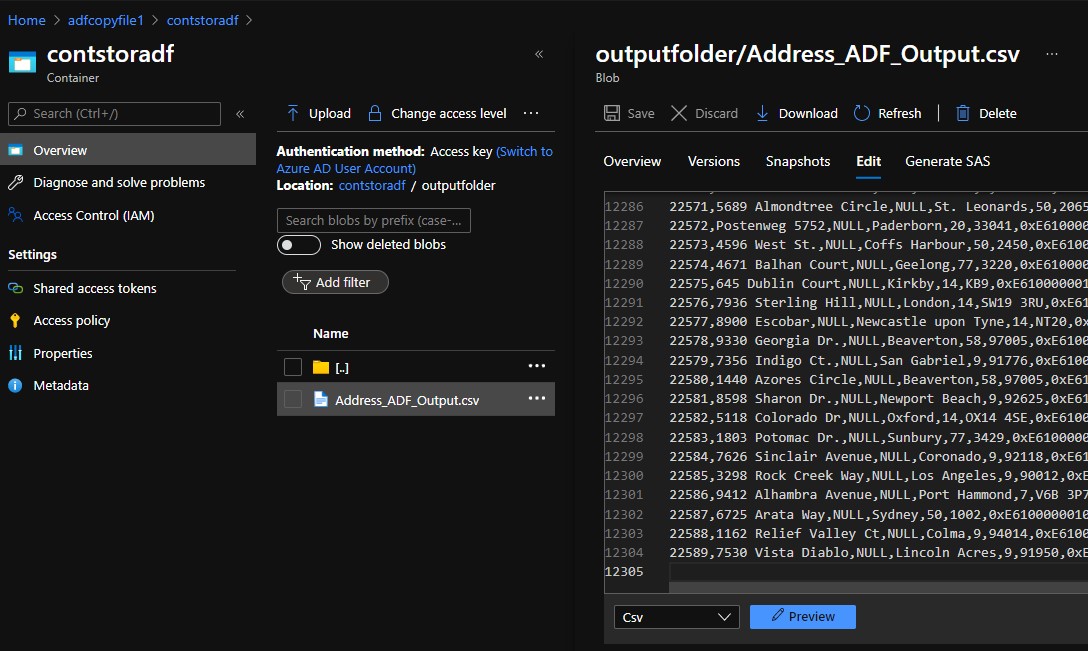
Task: Click the Search blobs by prefix field
Action: [x=373, y=220]
